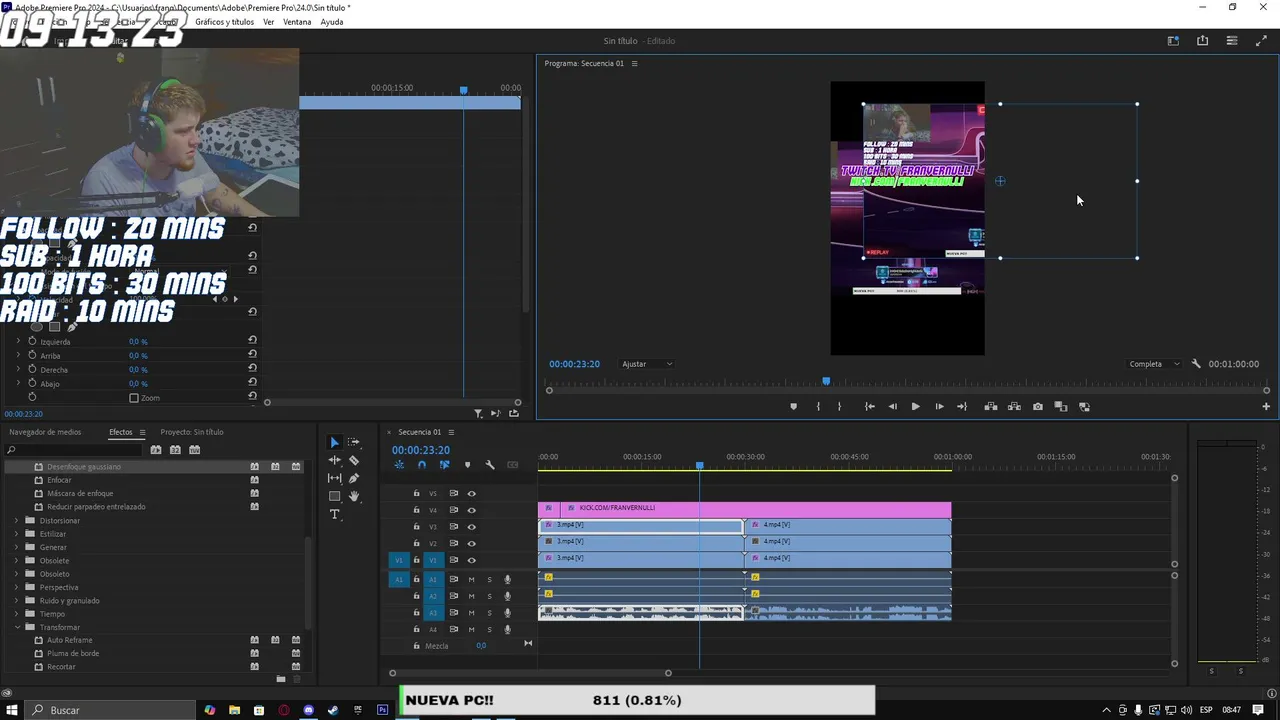The width and height of the screenshot is (1280, 720).
Task: Hide the V3 track output
Action: pyautogui.click(x=472, y=527)
